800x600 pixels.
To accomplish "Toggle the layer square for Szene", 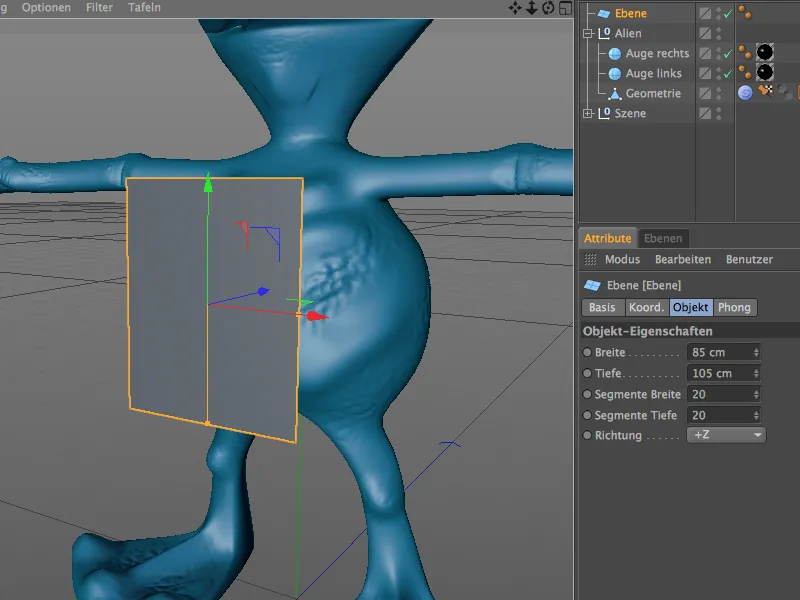I will 705,113.
